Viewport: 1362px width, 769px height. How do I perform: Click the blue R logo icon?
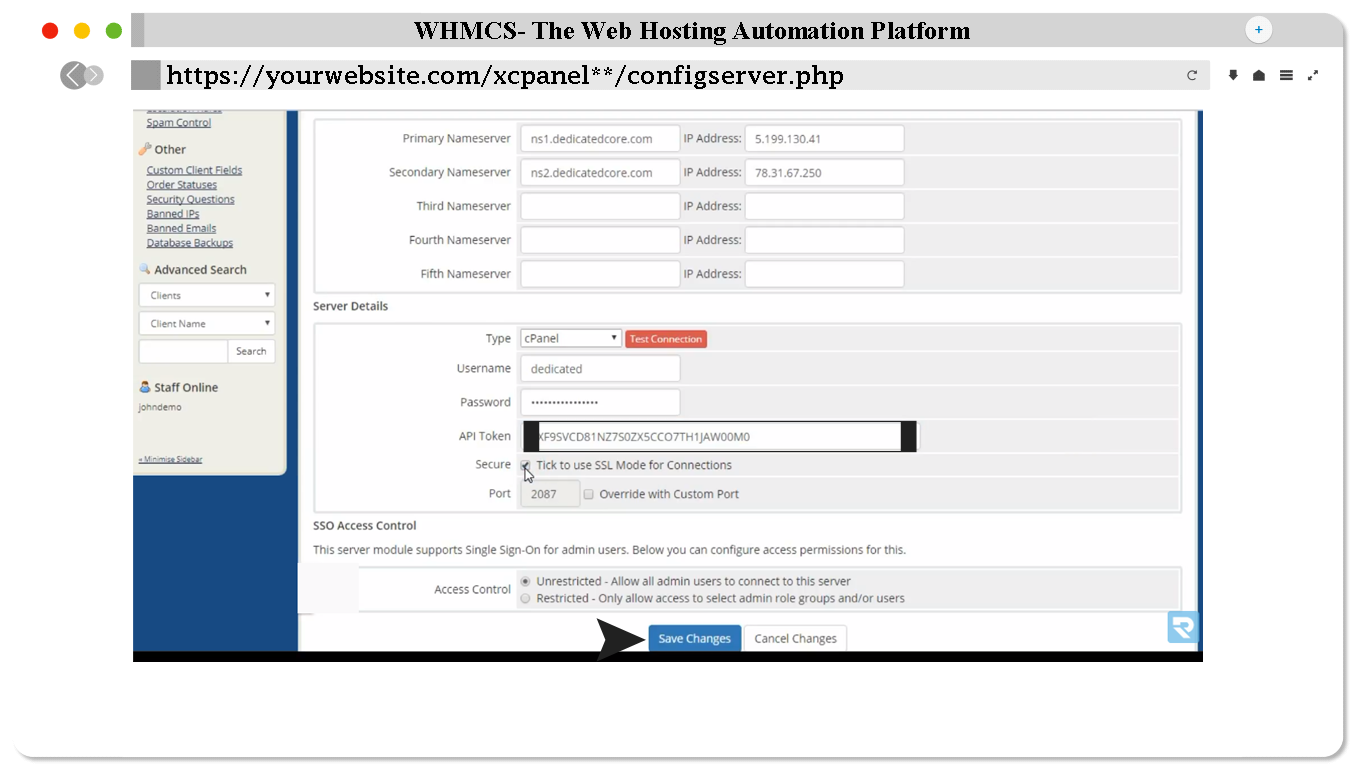pos(1183,627)
